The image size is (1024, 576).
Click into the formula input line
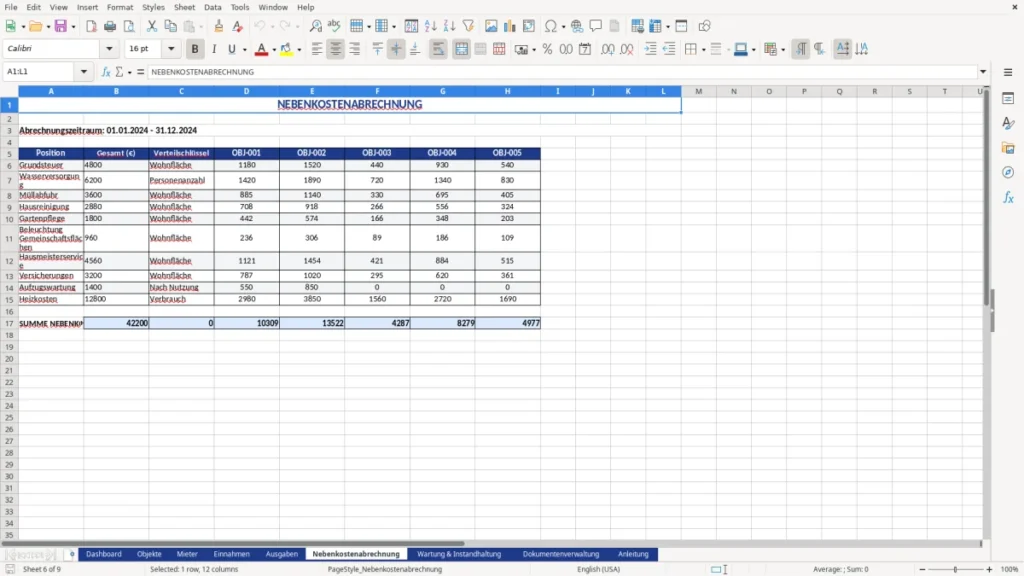[x=562, y=72]
